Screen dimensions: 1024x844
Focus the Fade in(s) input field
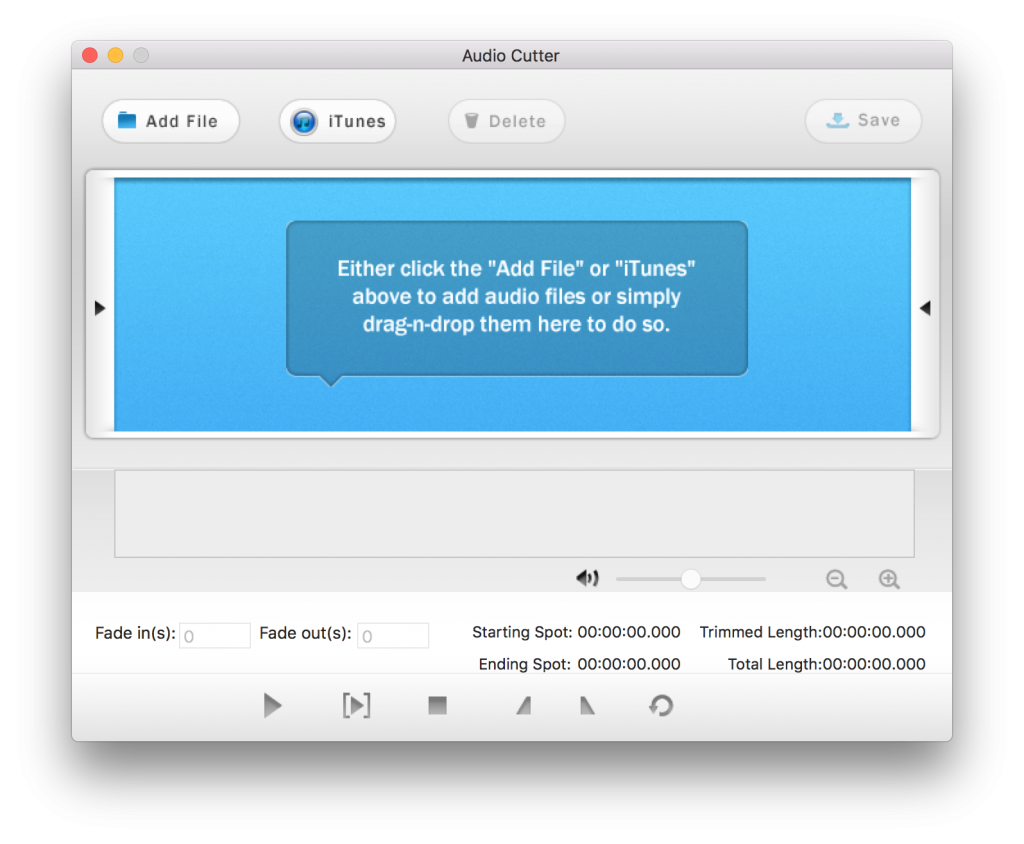click(215, 636)
